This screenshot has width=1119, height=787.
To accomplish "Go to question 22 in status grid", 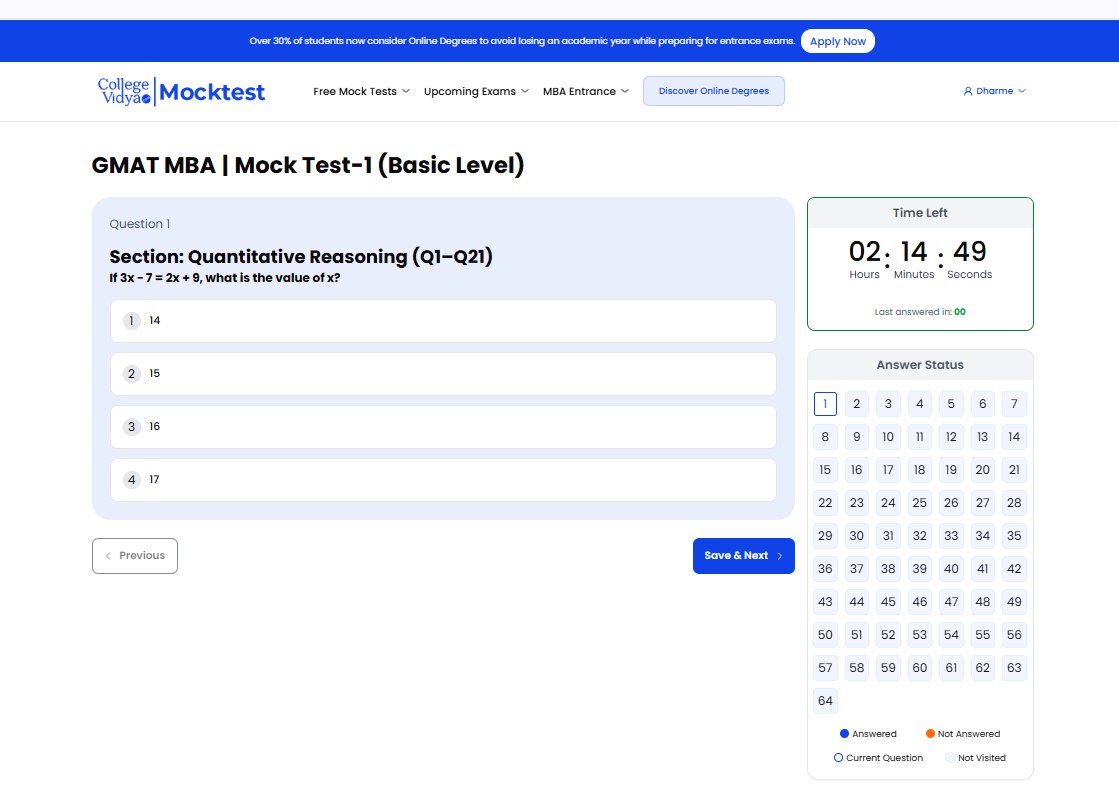I will pyautogui.click(x=825, y=503).
